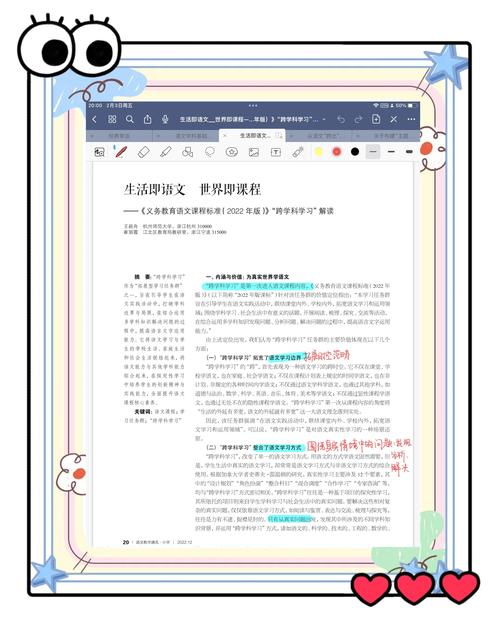
Task: Open the Elements sticker tool
Action: click(232, 152)
